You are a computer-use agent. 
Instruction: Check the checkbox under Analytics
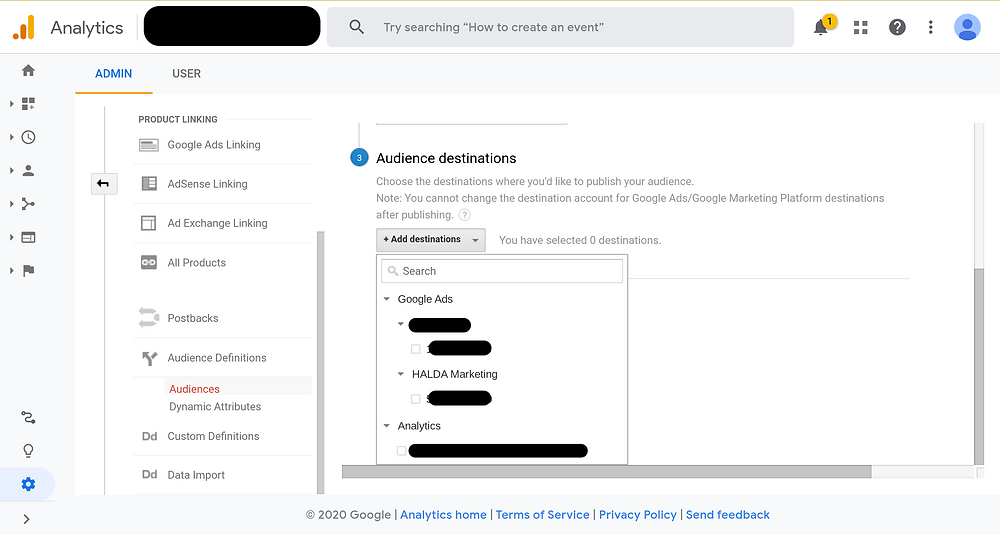click(x=401, y=451)
